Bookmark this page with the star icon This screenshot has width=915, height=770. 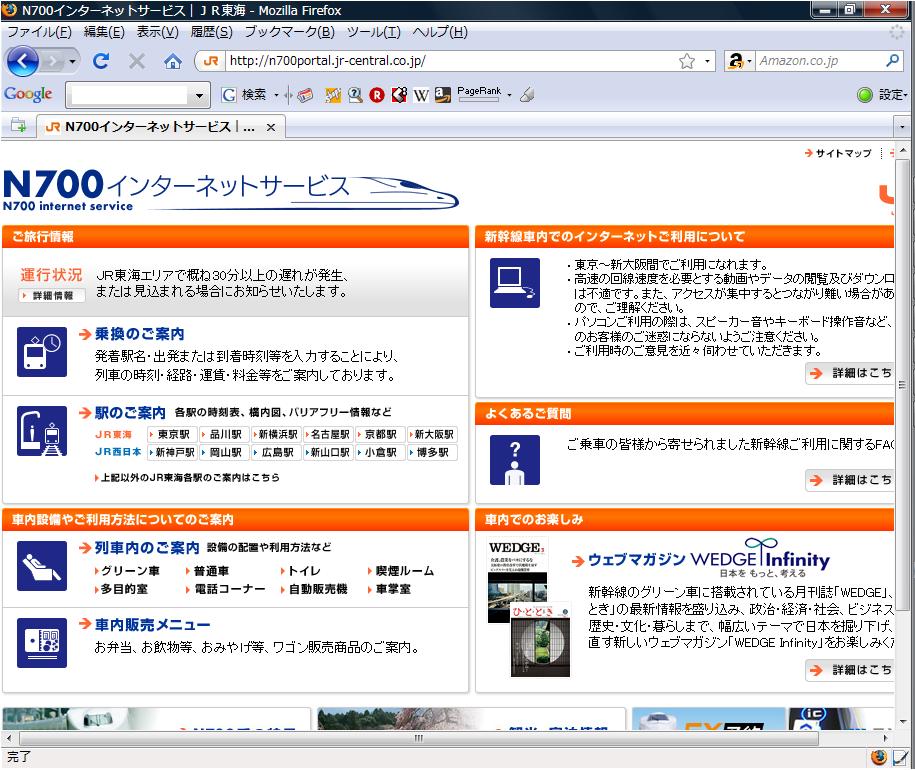click(687, 61)
